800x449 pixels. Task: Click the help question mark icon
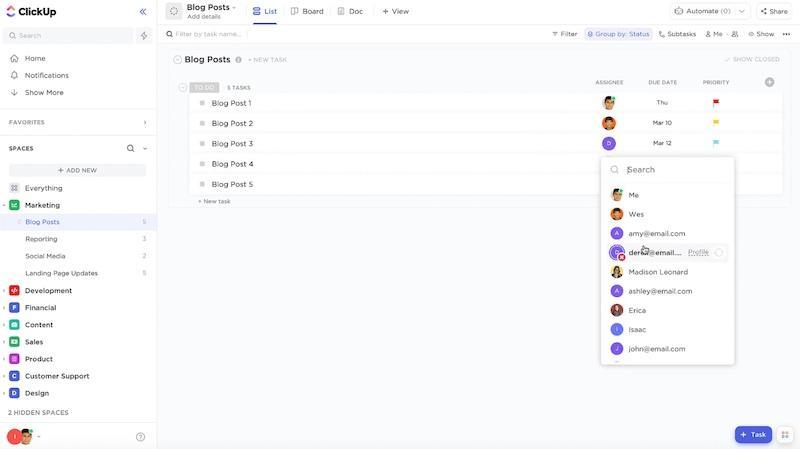[x=140, y=437]
